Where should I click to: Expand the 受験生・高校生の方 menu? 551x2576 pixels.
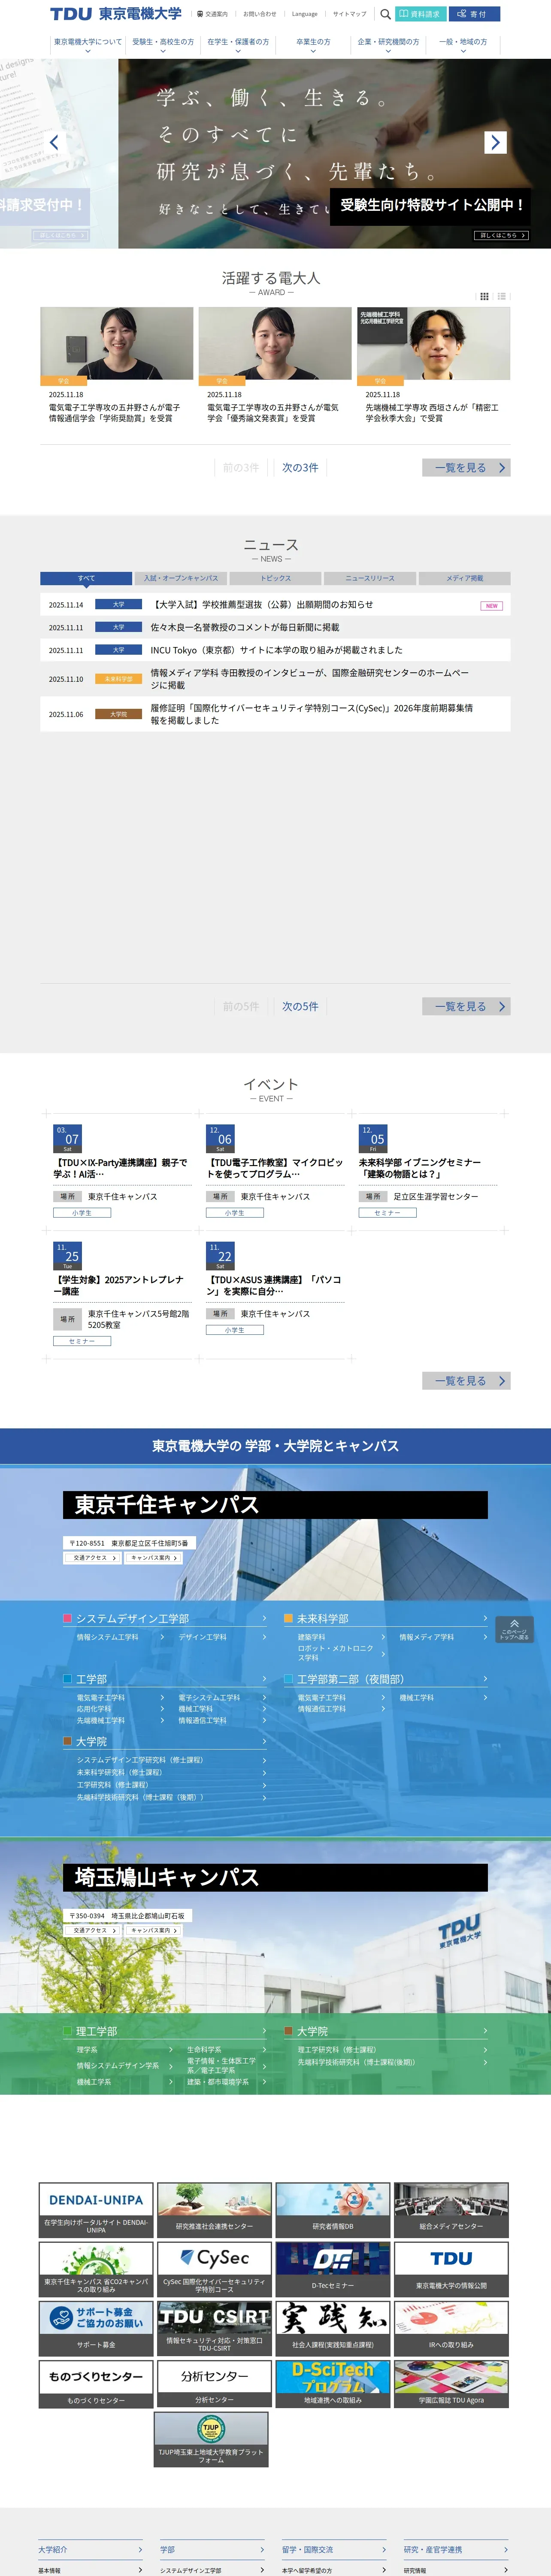tap(163, 45)
